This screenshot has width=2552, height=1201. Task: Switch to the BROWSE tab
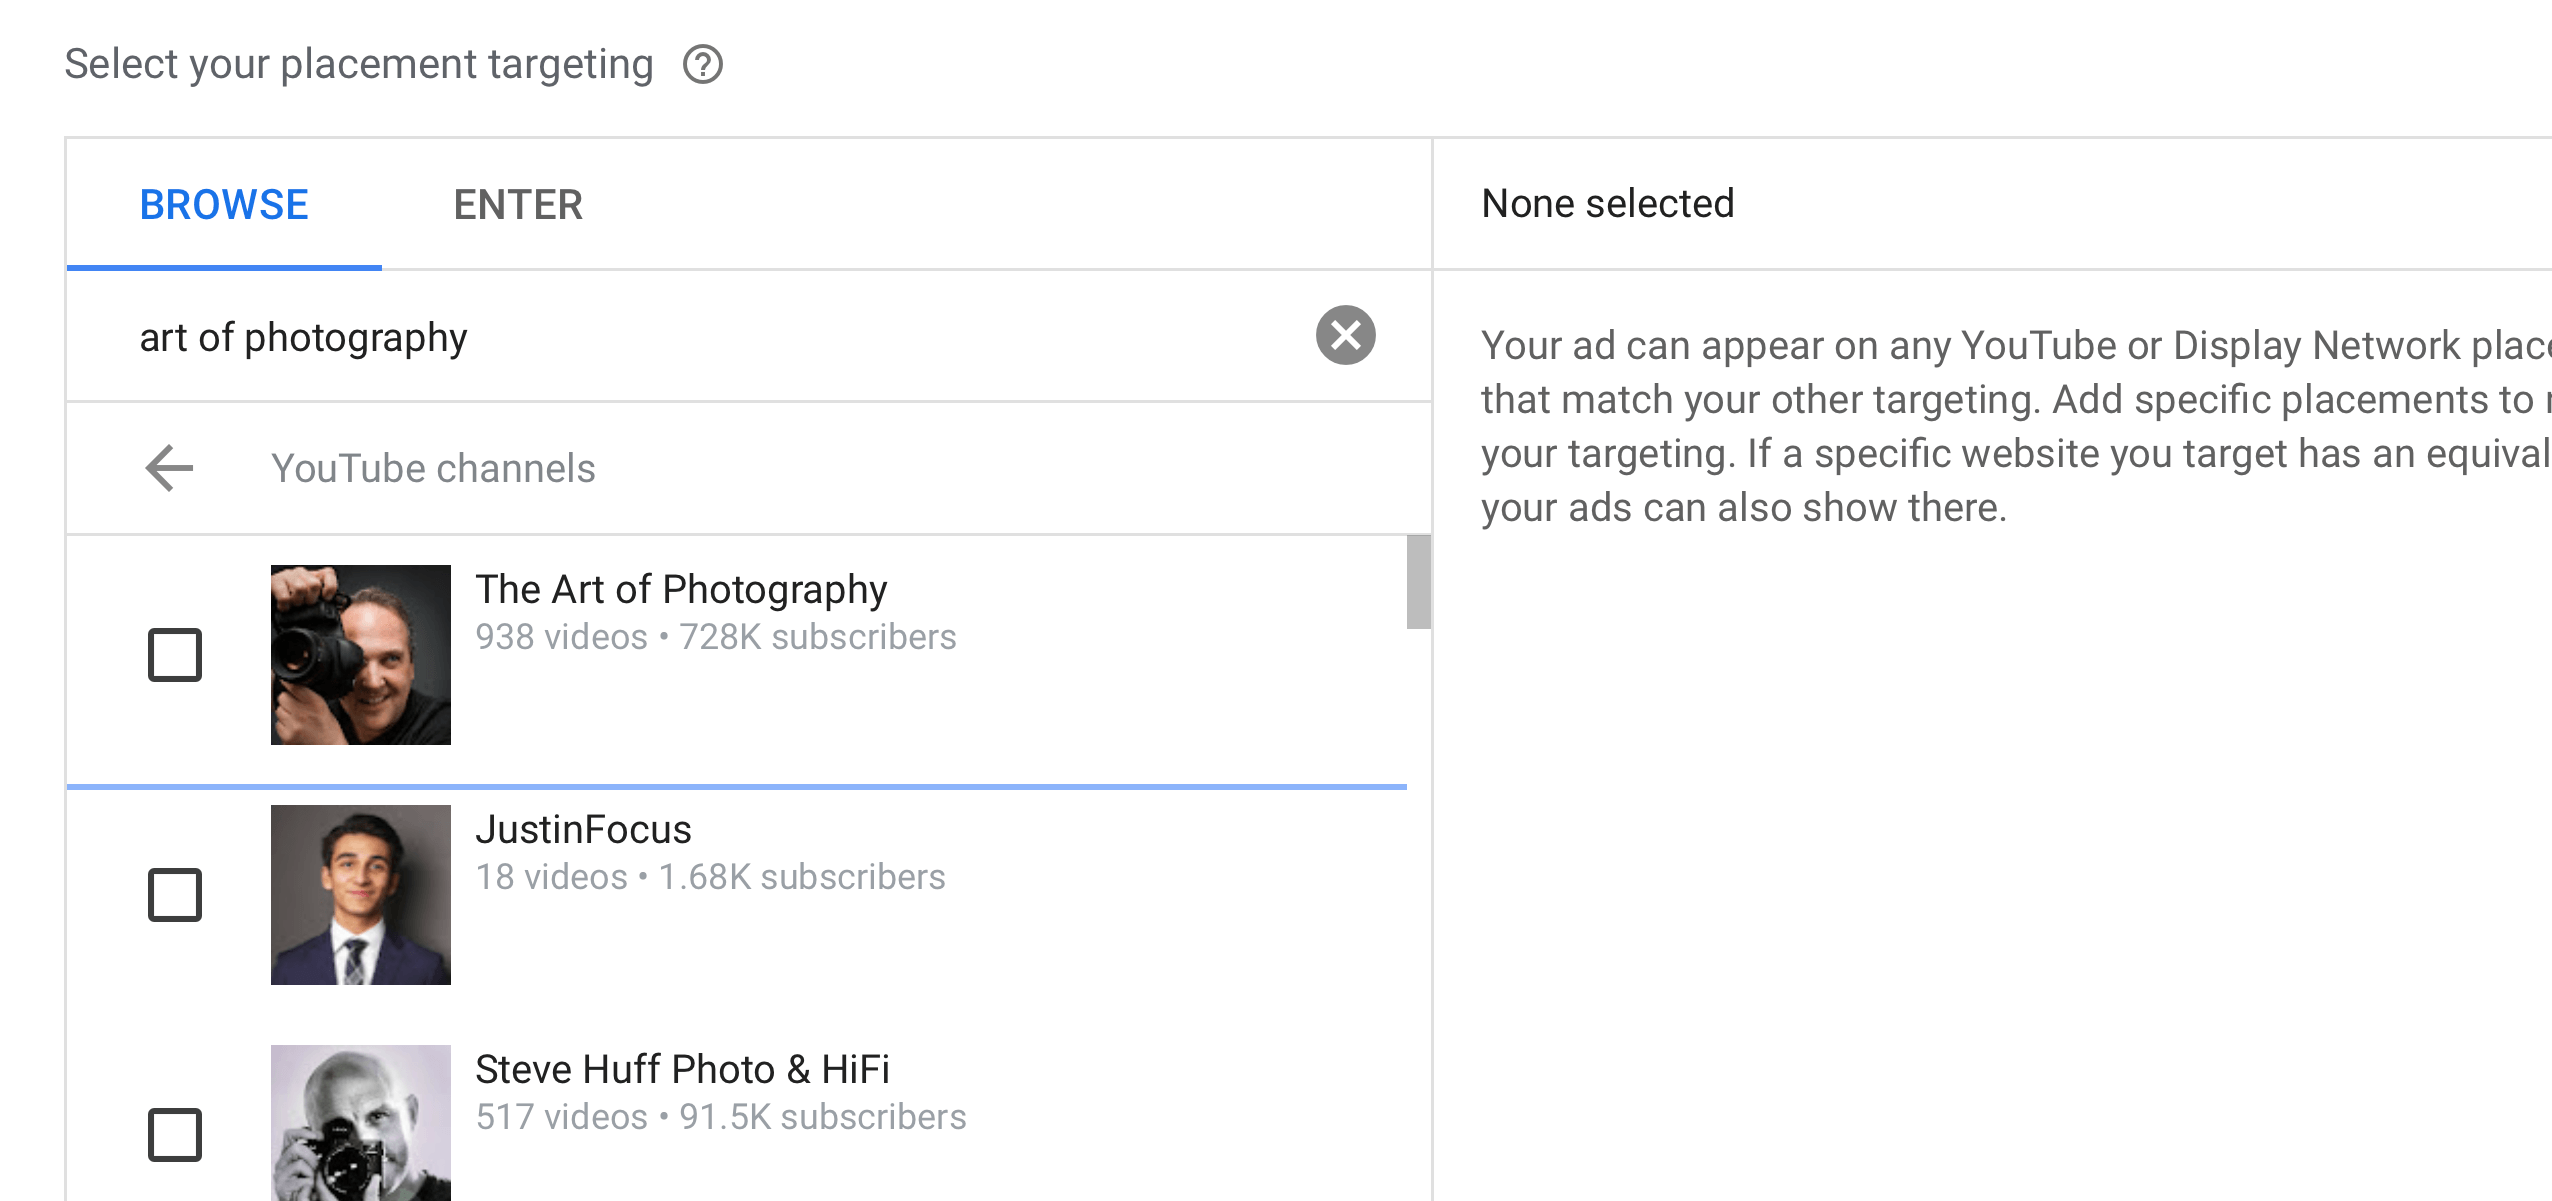(224, 204)
